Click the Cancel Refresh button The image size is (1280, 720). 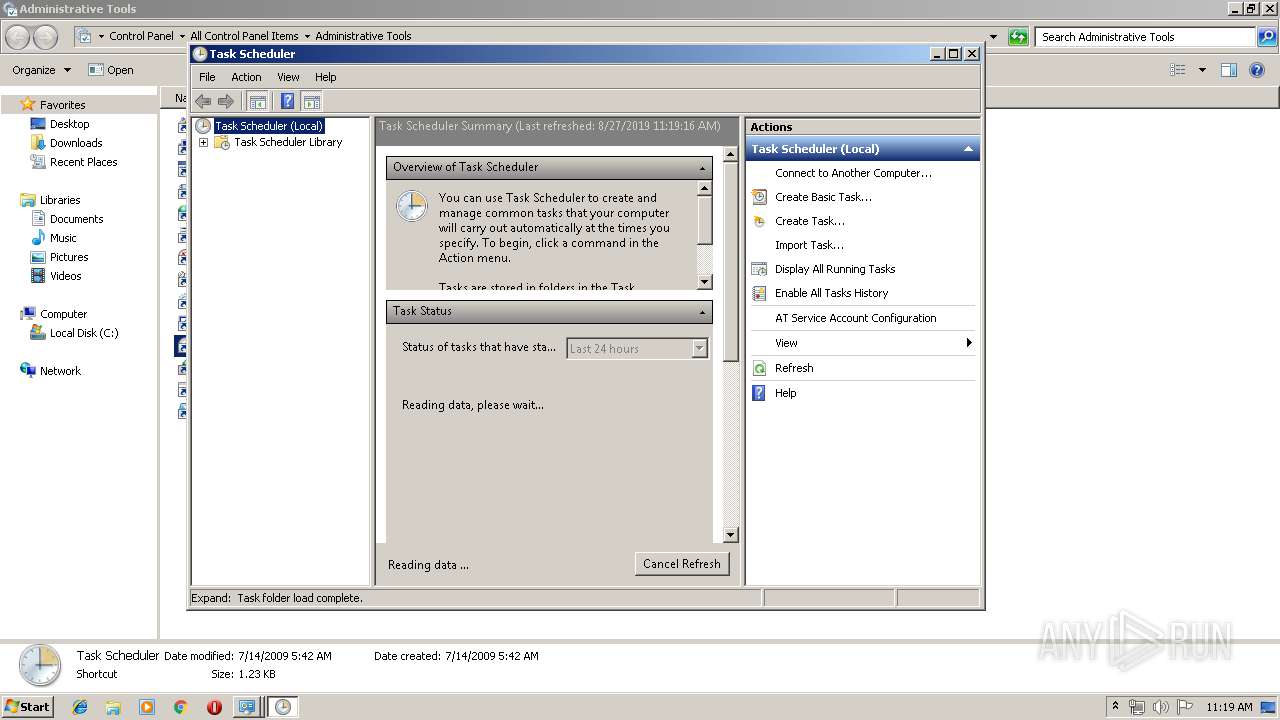682,564
